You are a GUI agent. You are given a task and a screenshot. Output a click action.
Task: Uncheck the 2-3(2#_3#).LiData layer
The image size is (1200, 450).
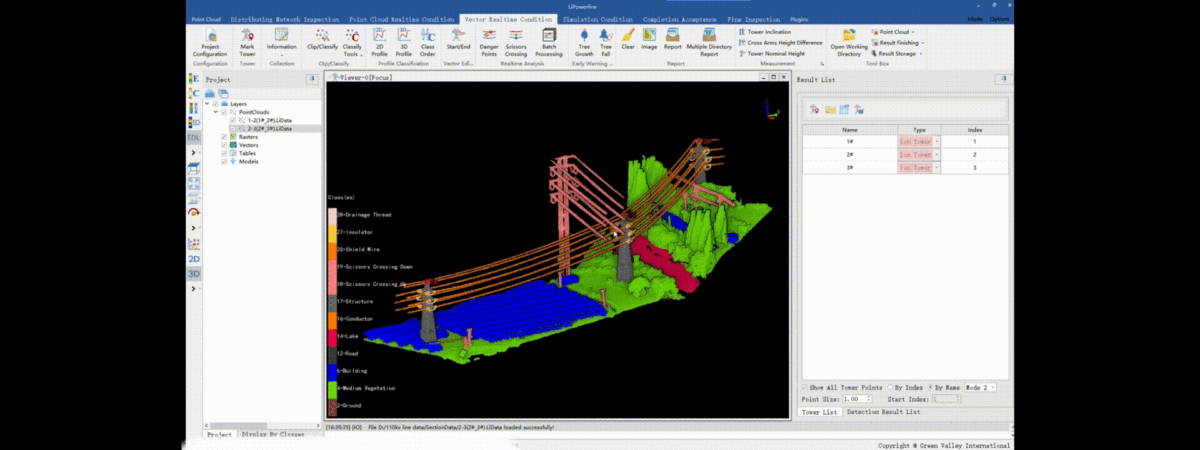pos(231,129)
